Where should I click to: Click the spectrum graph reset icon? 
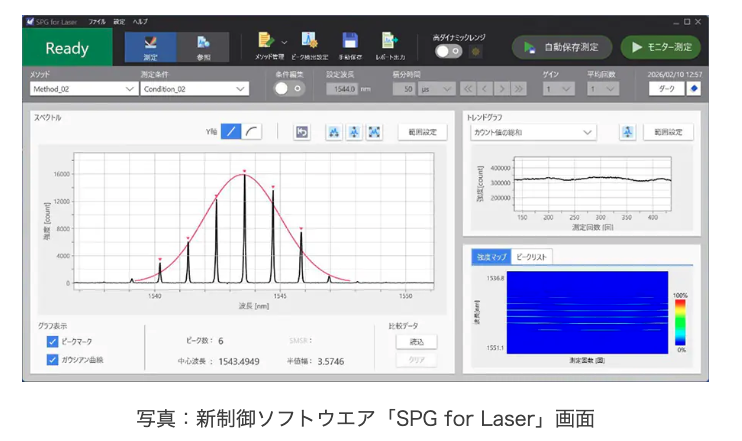tap(300, 132)
